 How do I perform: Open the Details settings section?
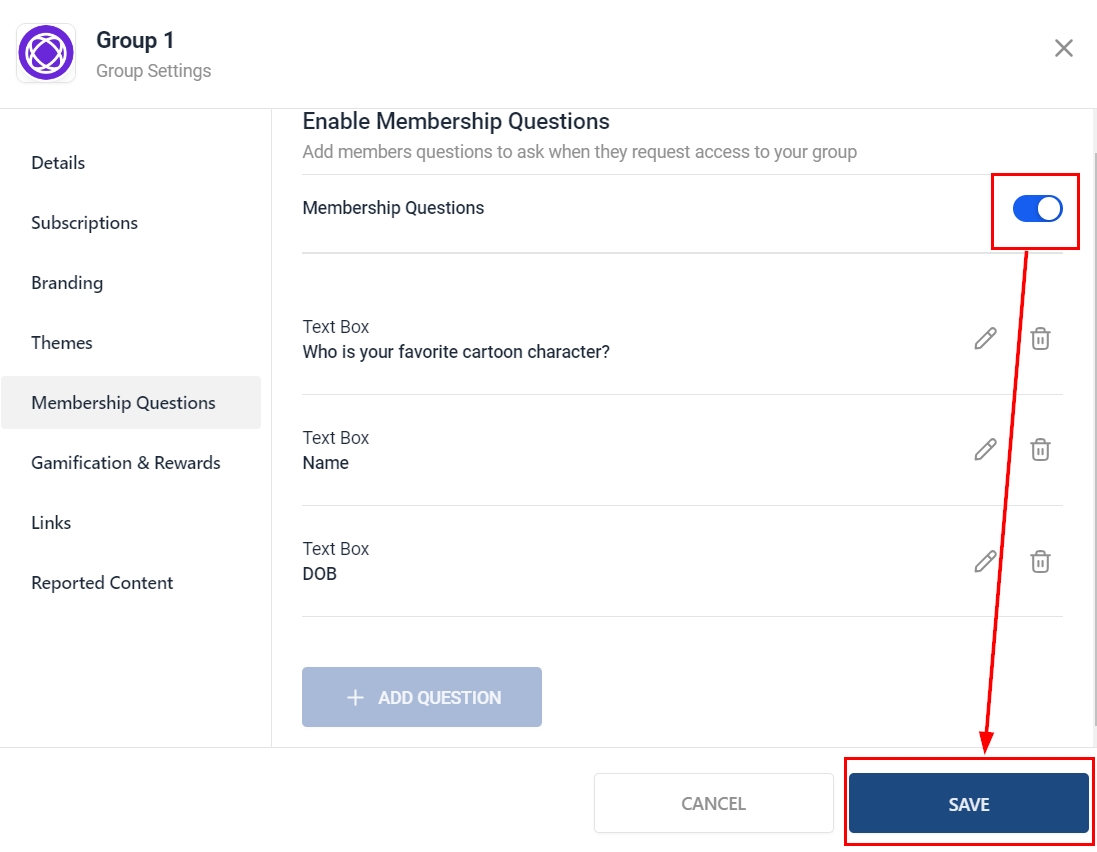pyautogui.click(x=58, y=163)
